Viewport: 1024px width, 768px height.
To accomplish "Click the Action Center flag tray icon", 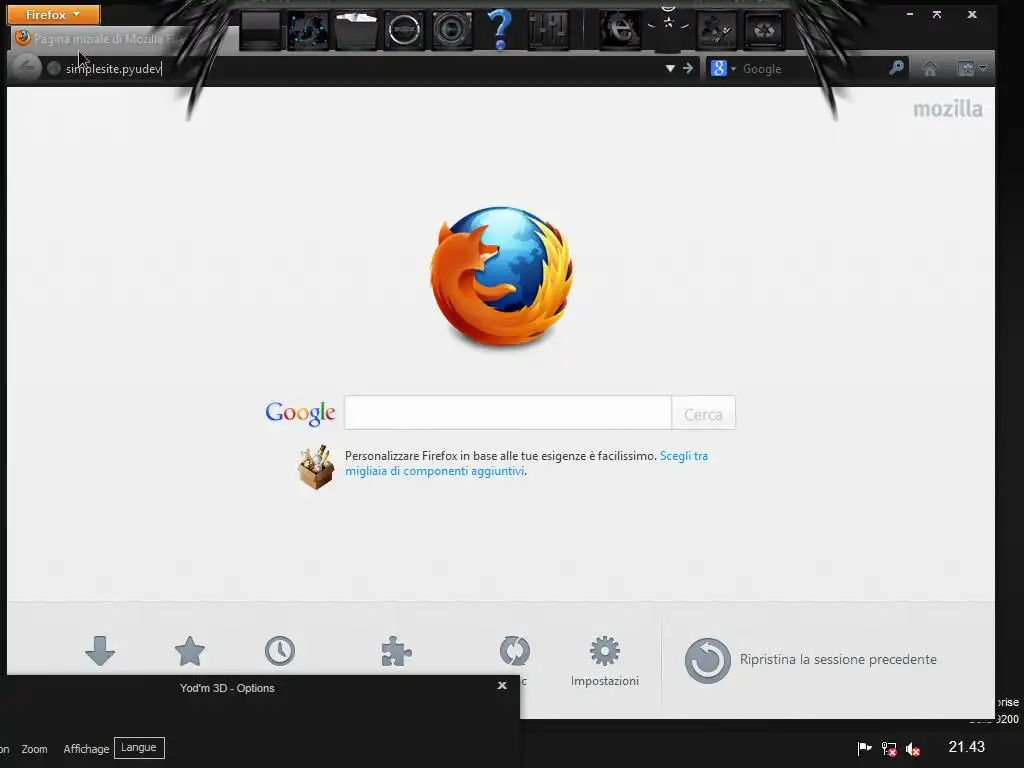I will pyautogui.click(x=864, y=748).
